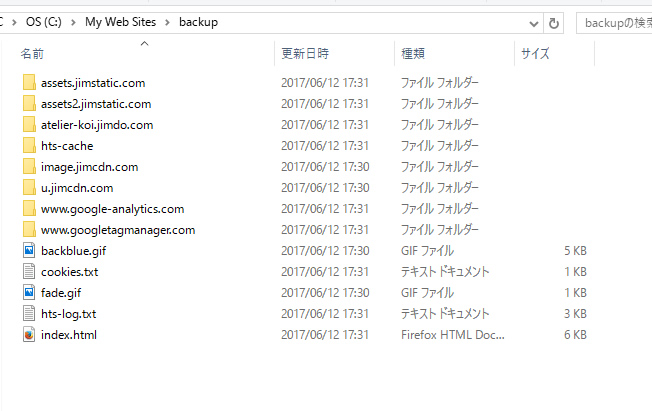Select the index.html file name

[x=69, y=335]
